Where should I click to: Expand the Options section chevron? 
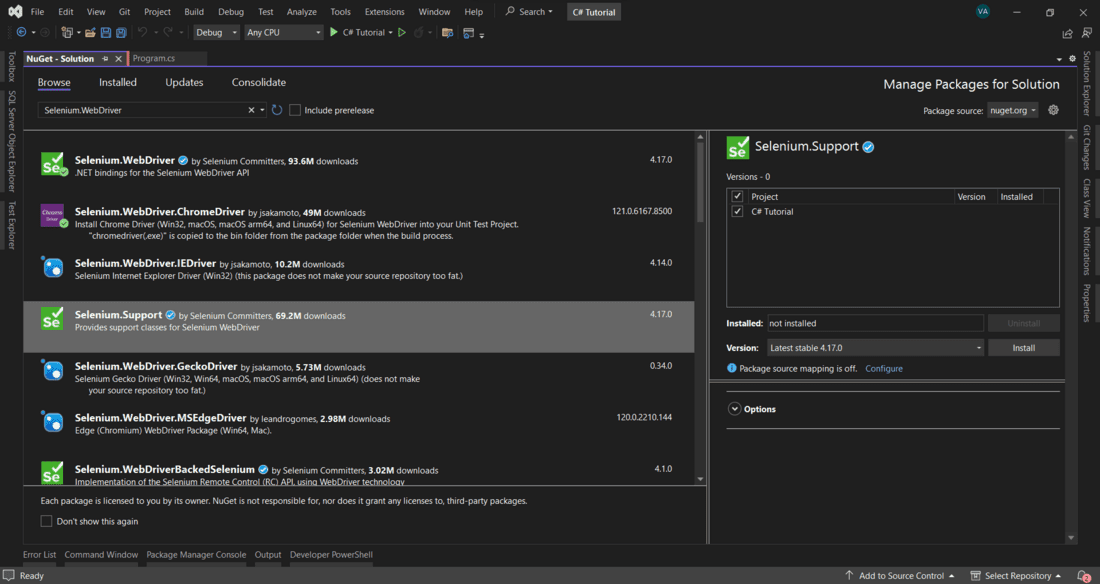tap(735, 409)
